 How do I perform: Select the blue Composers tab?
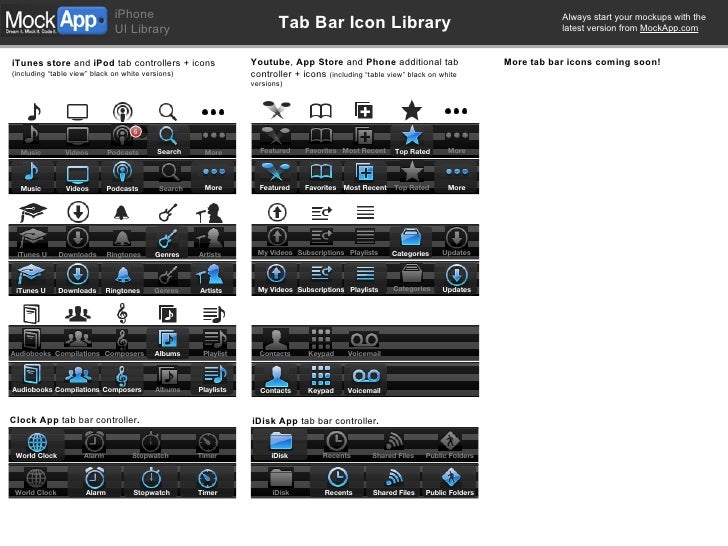122,379
